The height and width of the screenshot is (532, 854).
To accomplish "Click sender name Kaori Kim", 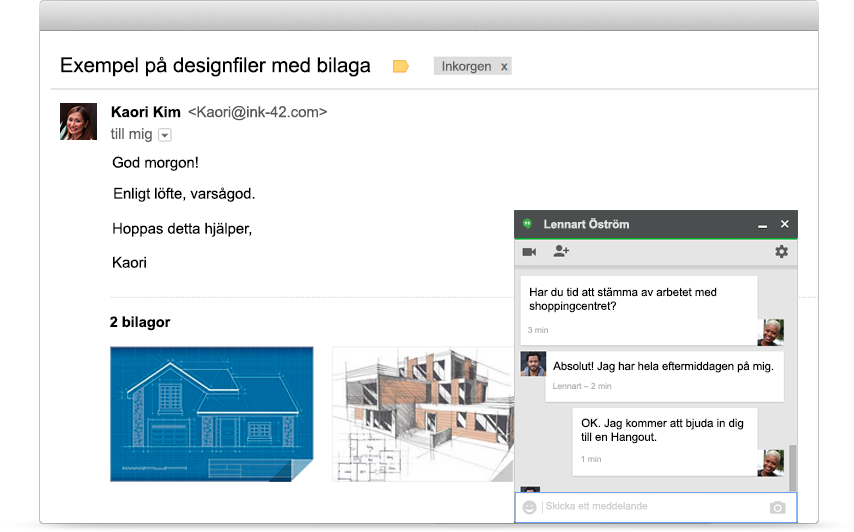I will click(x=145, y=112).
